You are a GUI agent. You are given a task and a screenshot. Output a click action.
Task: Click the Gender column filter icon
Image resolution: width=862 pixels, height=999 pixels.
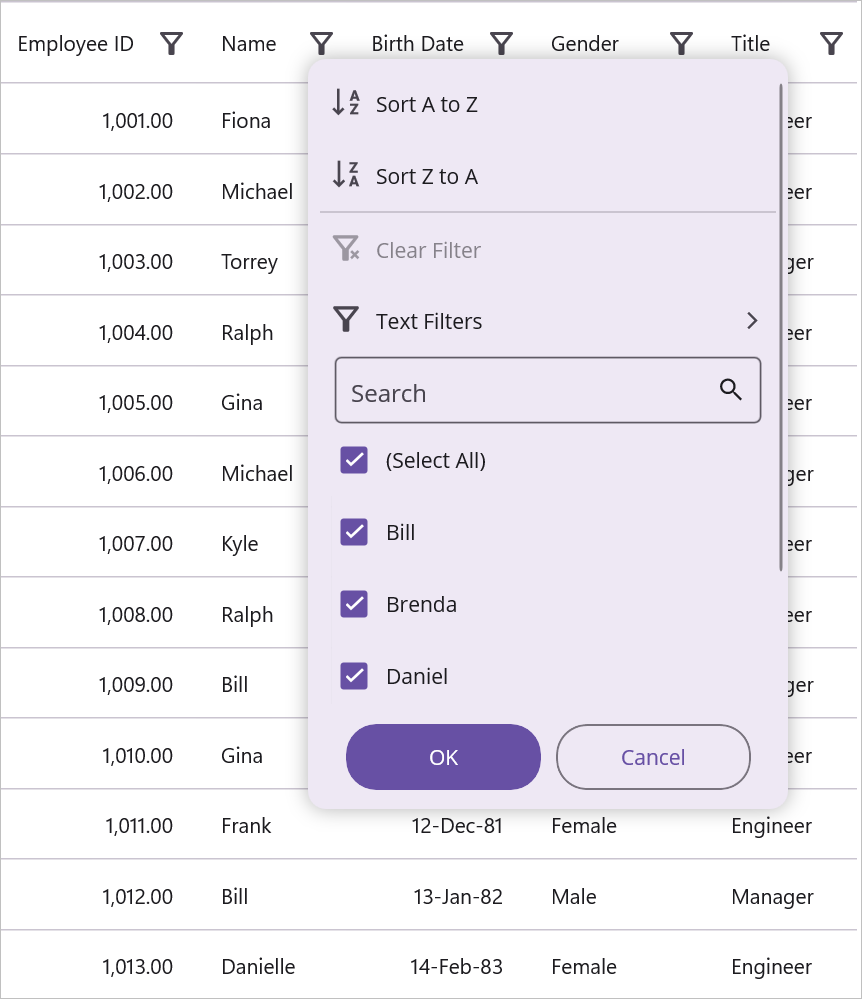click(x=681, y=43)
